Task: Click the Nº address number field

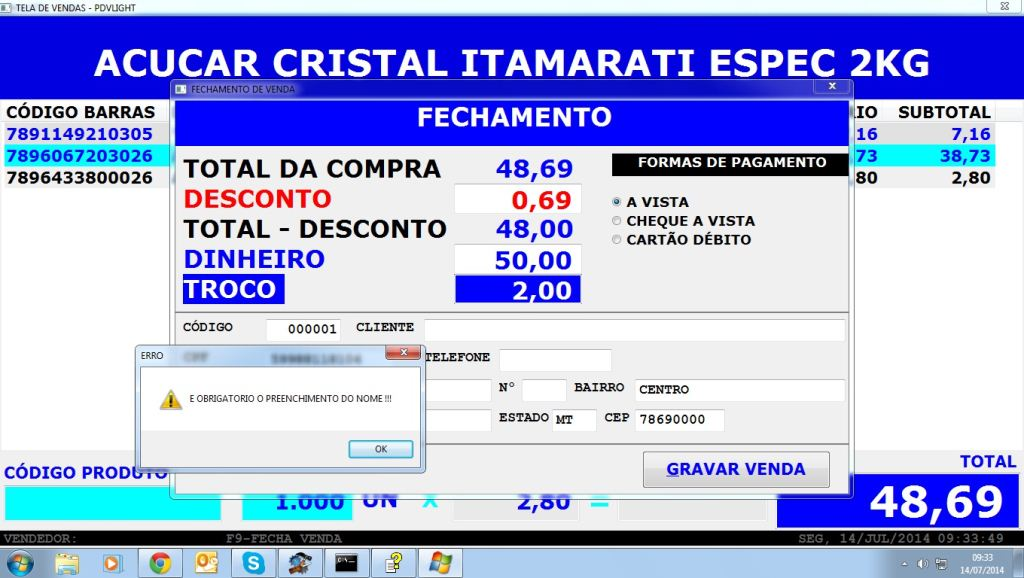Action: 544,390
